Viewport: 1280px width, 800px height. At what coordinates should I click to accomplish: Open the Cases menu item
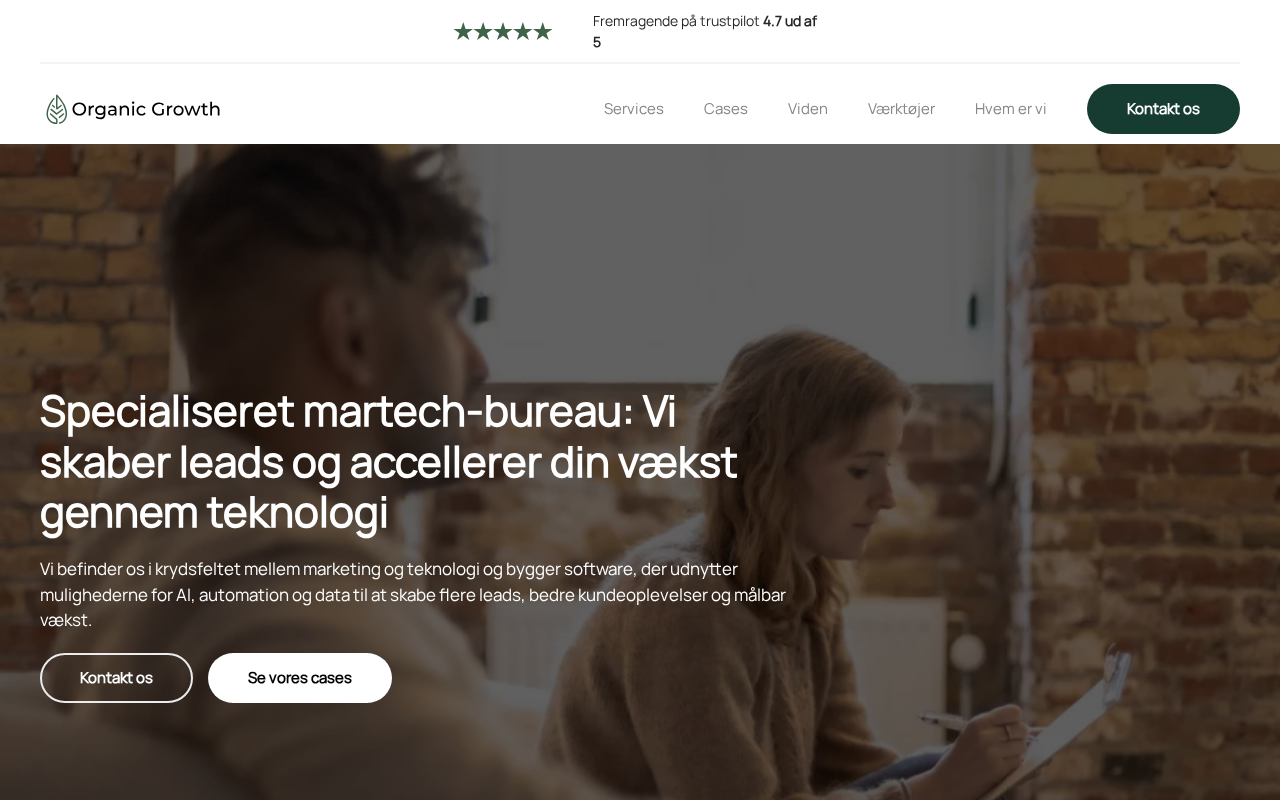point(726,109)
